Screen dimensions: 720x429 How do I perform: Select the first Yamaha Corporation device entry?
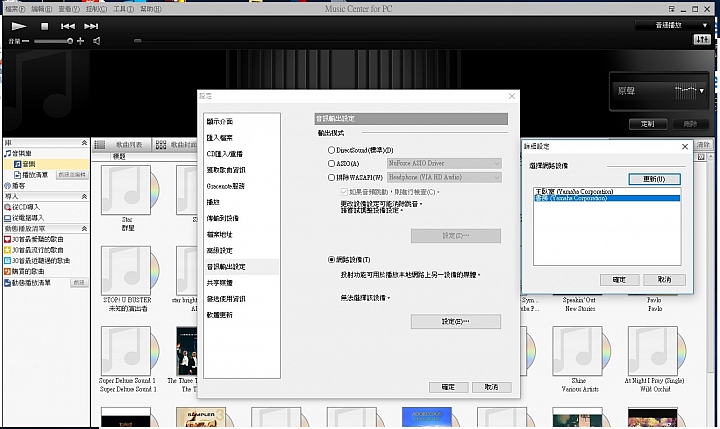click(607, 192)
